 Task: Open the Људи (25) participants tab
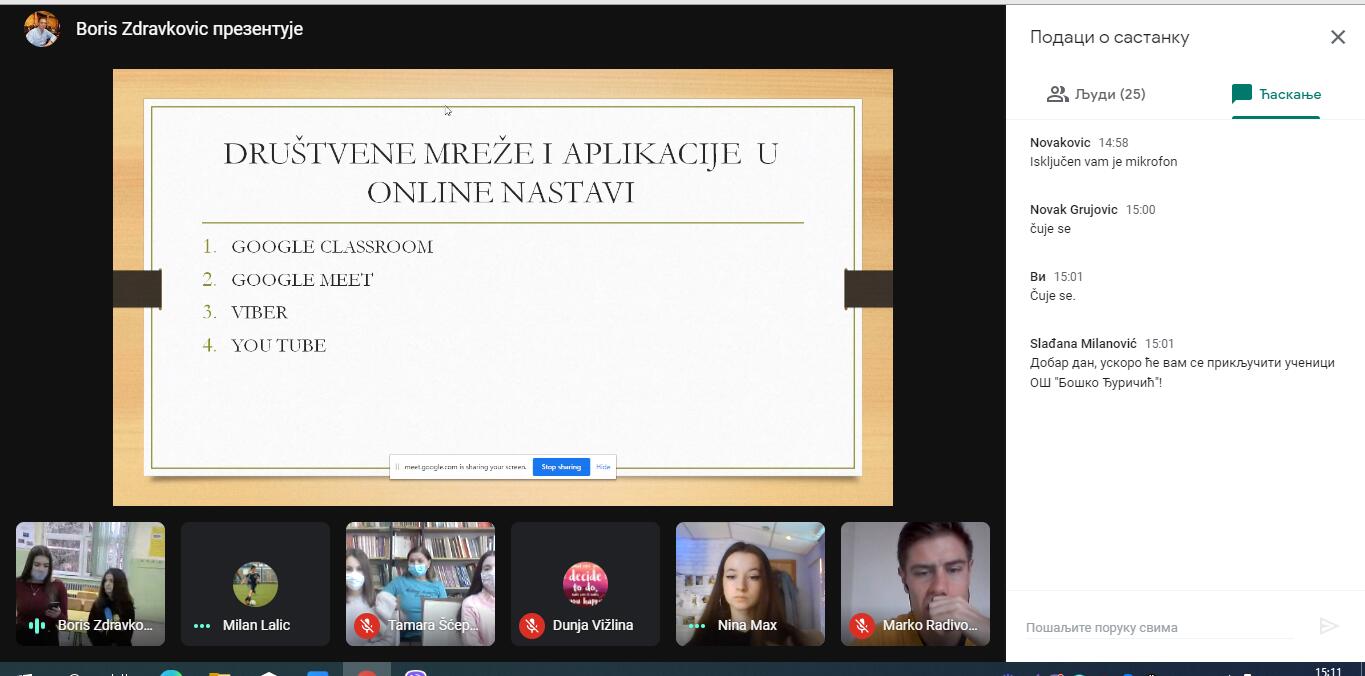point(1096,94)
